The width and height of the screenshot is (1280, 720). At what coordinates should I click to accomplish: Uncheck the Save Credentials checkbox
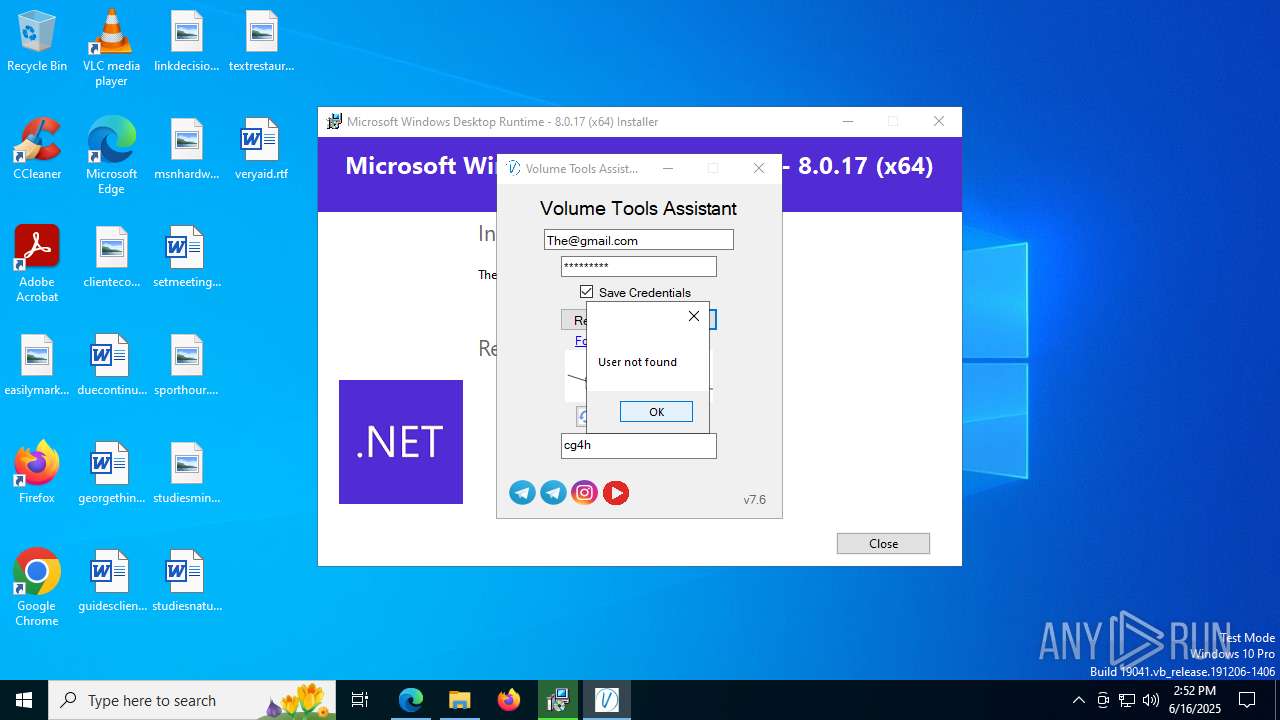586,292
